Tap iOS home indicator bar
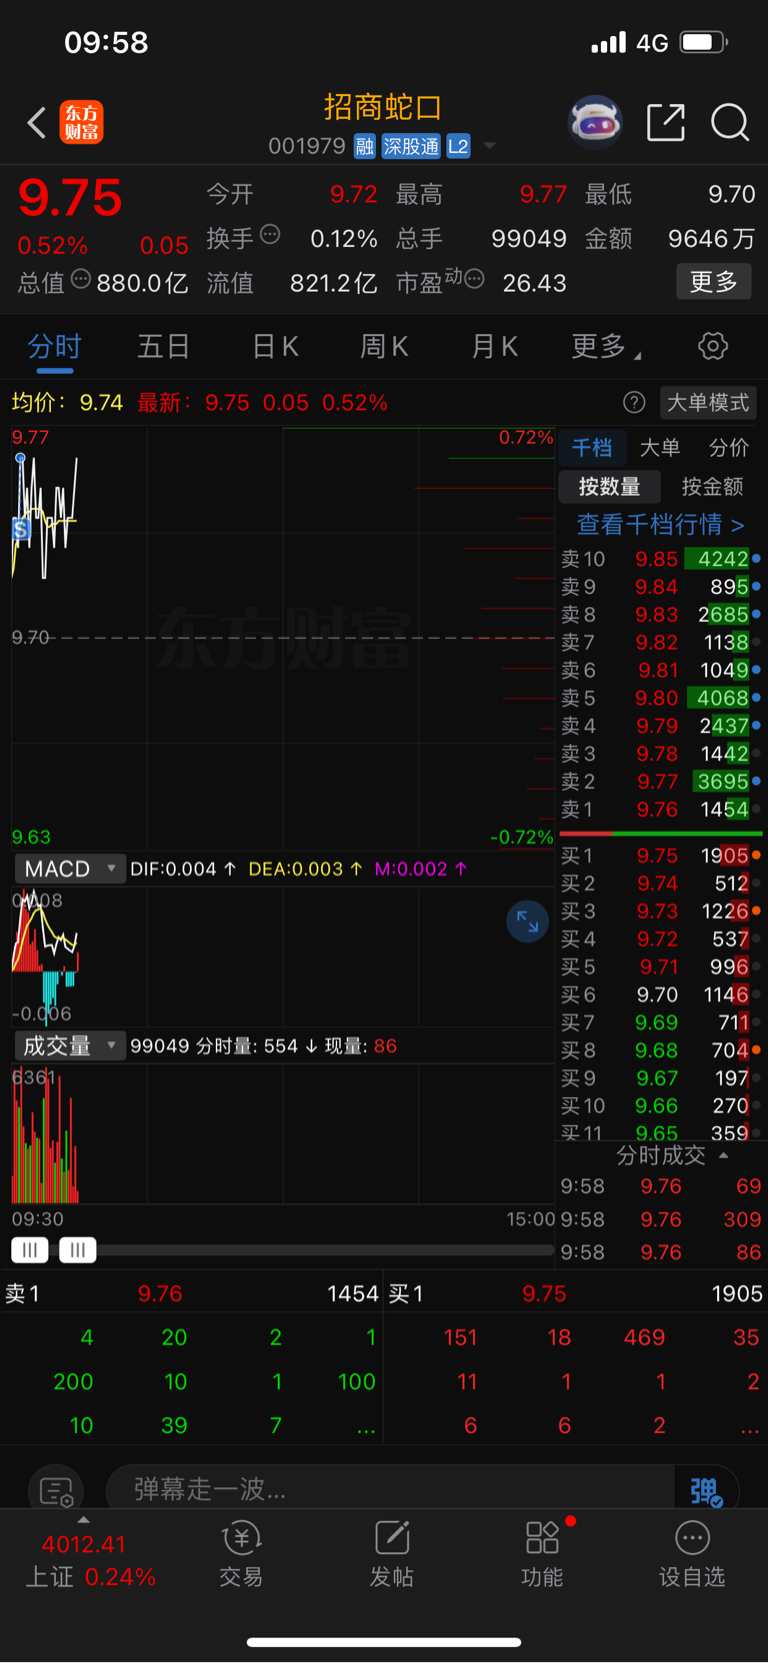Viewport: 768px width, 1663px height. click(384, 1641)
